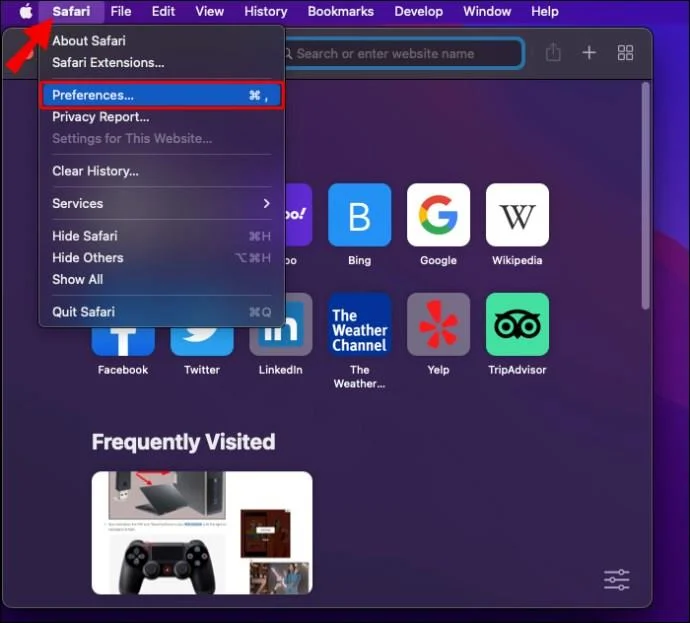Viewport: 690px width, 623px height.
Task: Show tab overview grid icon
Action: pos(625,53)
